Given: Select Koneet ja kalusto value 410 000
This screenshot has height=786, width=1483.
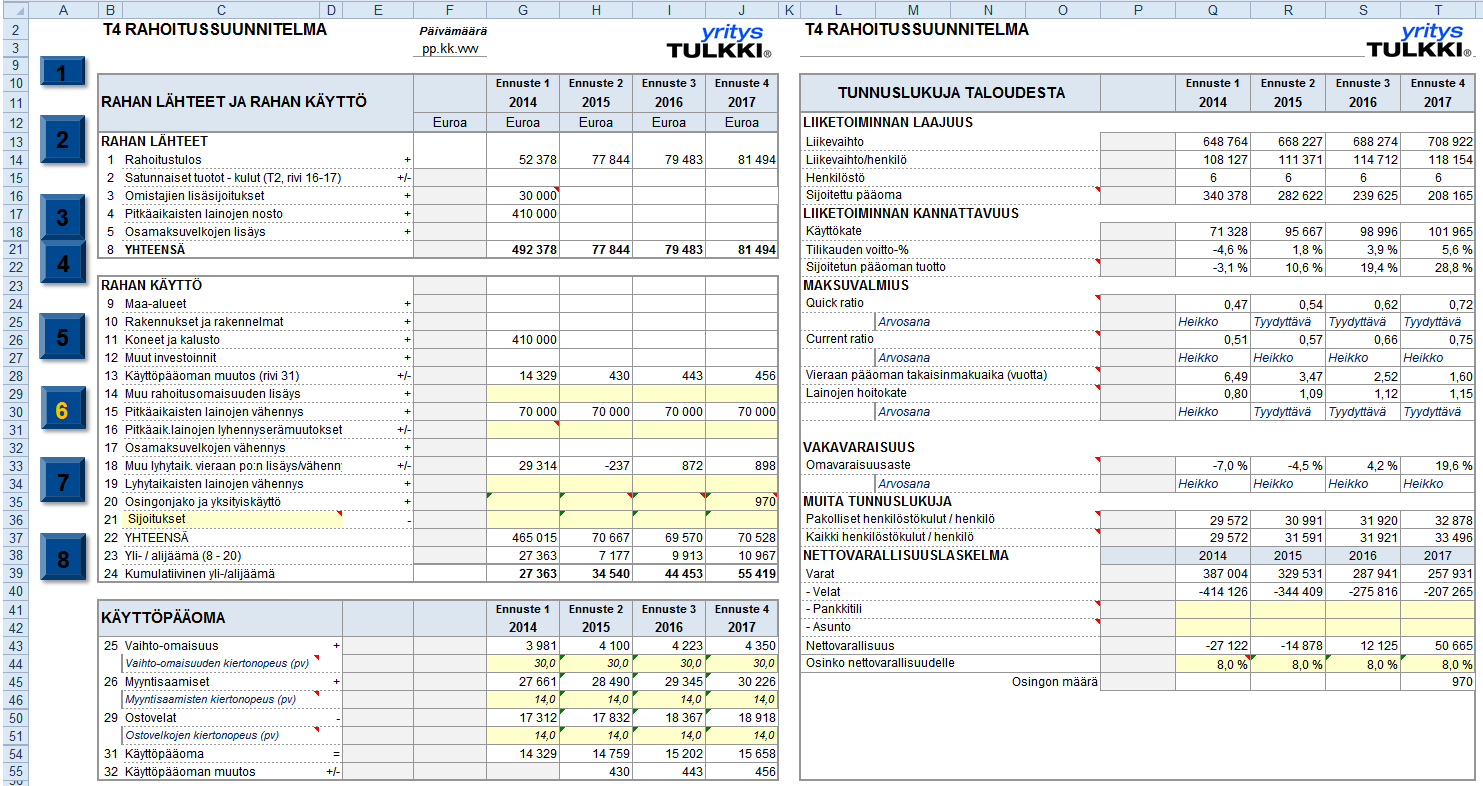Looking at the screenshot, I should [523, 339].
